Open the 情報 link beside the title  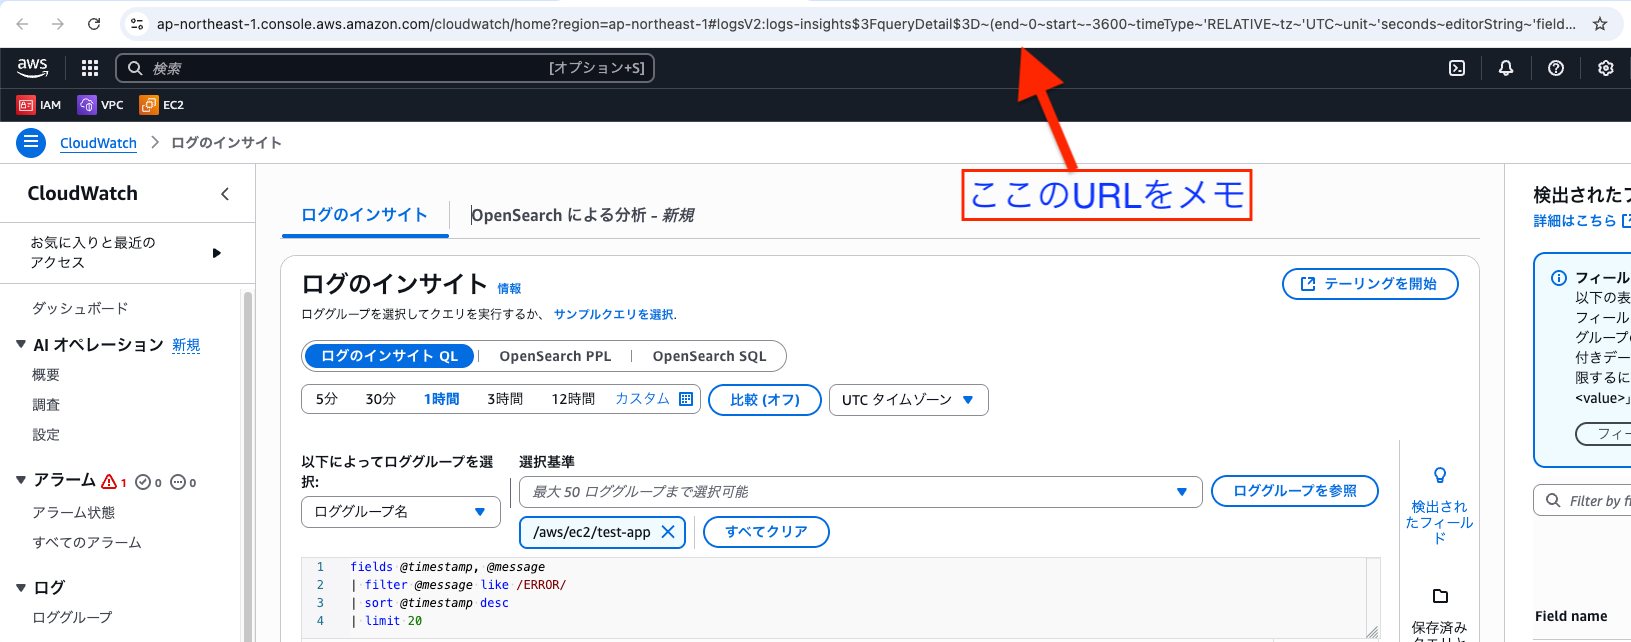[x=509, y=288]
